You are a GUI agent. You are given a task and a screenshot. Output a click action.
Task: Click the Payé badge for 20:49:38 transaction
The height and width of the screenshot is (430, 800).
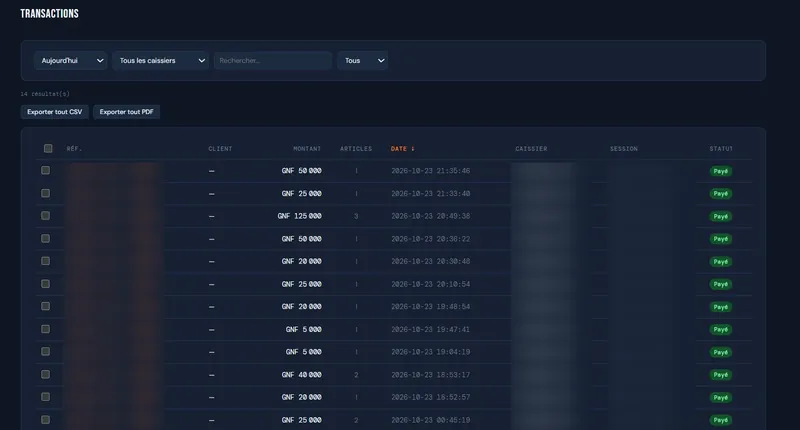click(721, 217)
